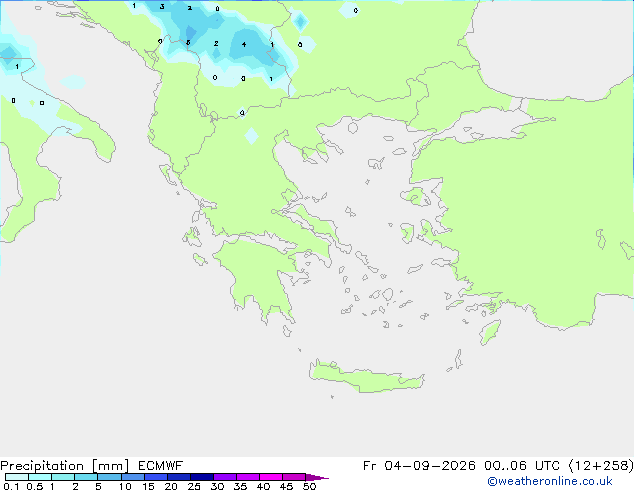Viewport: 634px width, 490px height.
Task: Click the island of Crete on the map
Action: click(366, 377)
